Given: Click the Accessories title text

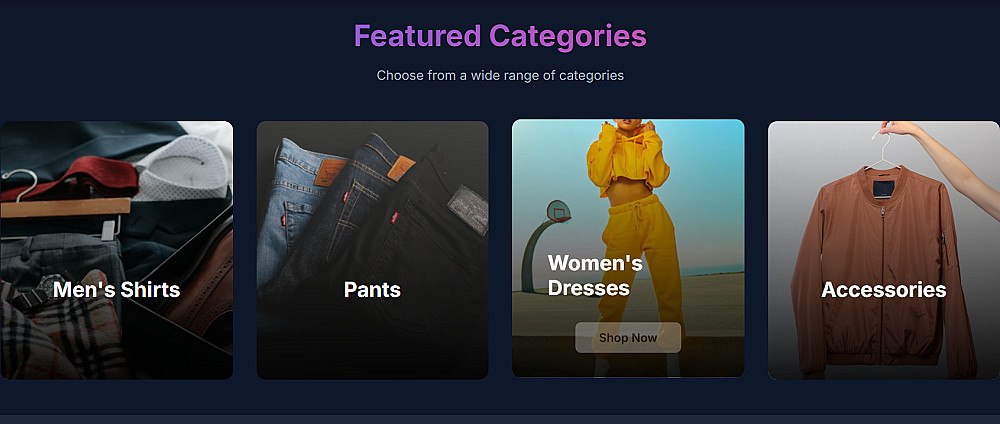Looking at the screenshot, I should 884,289.
